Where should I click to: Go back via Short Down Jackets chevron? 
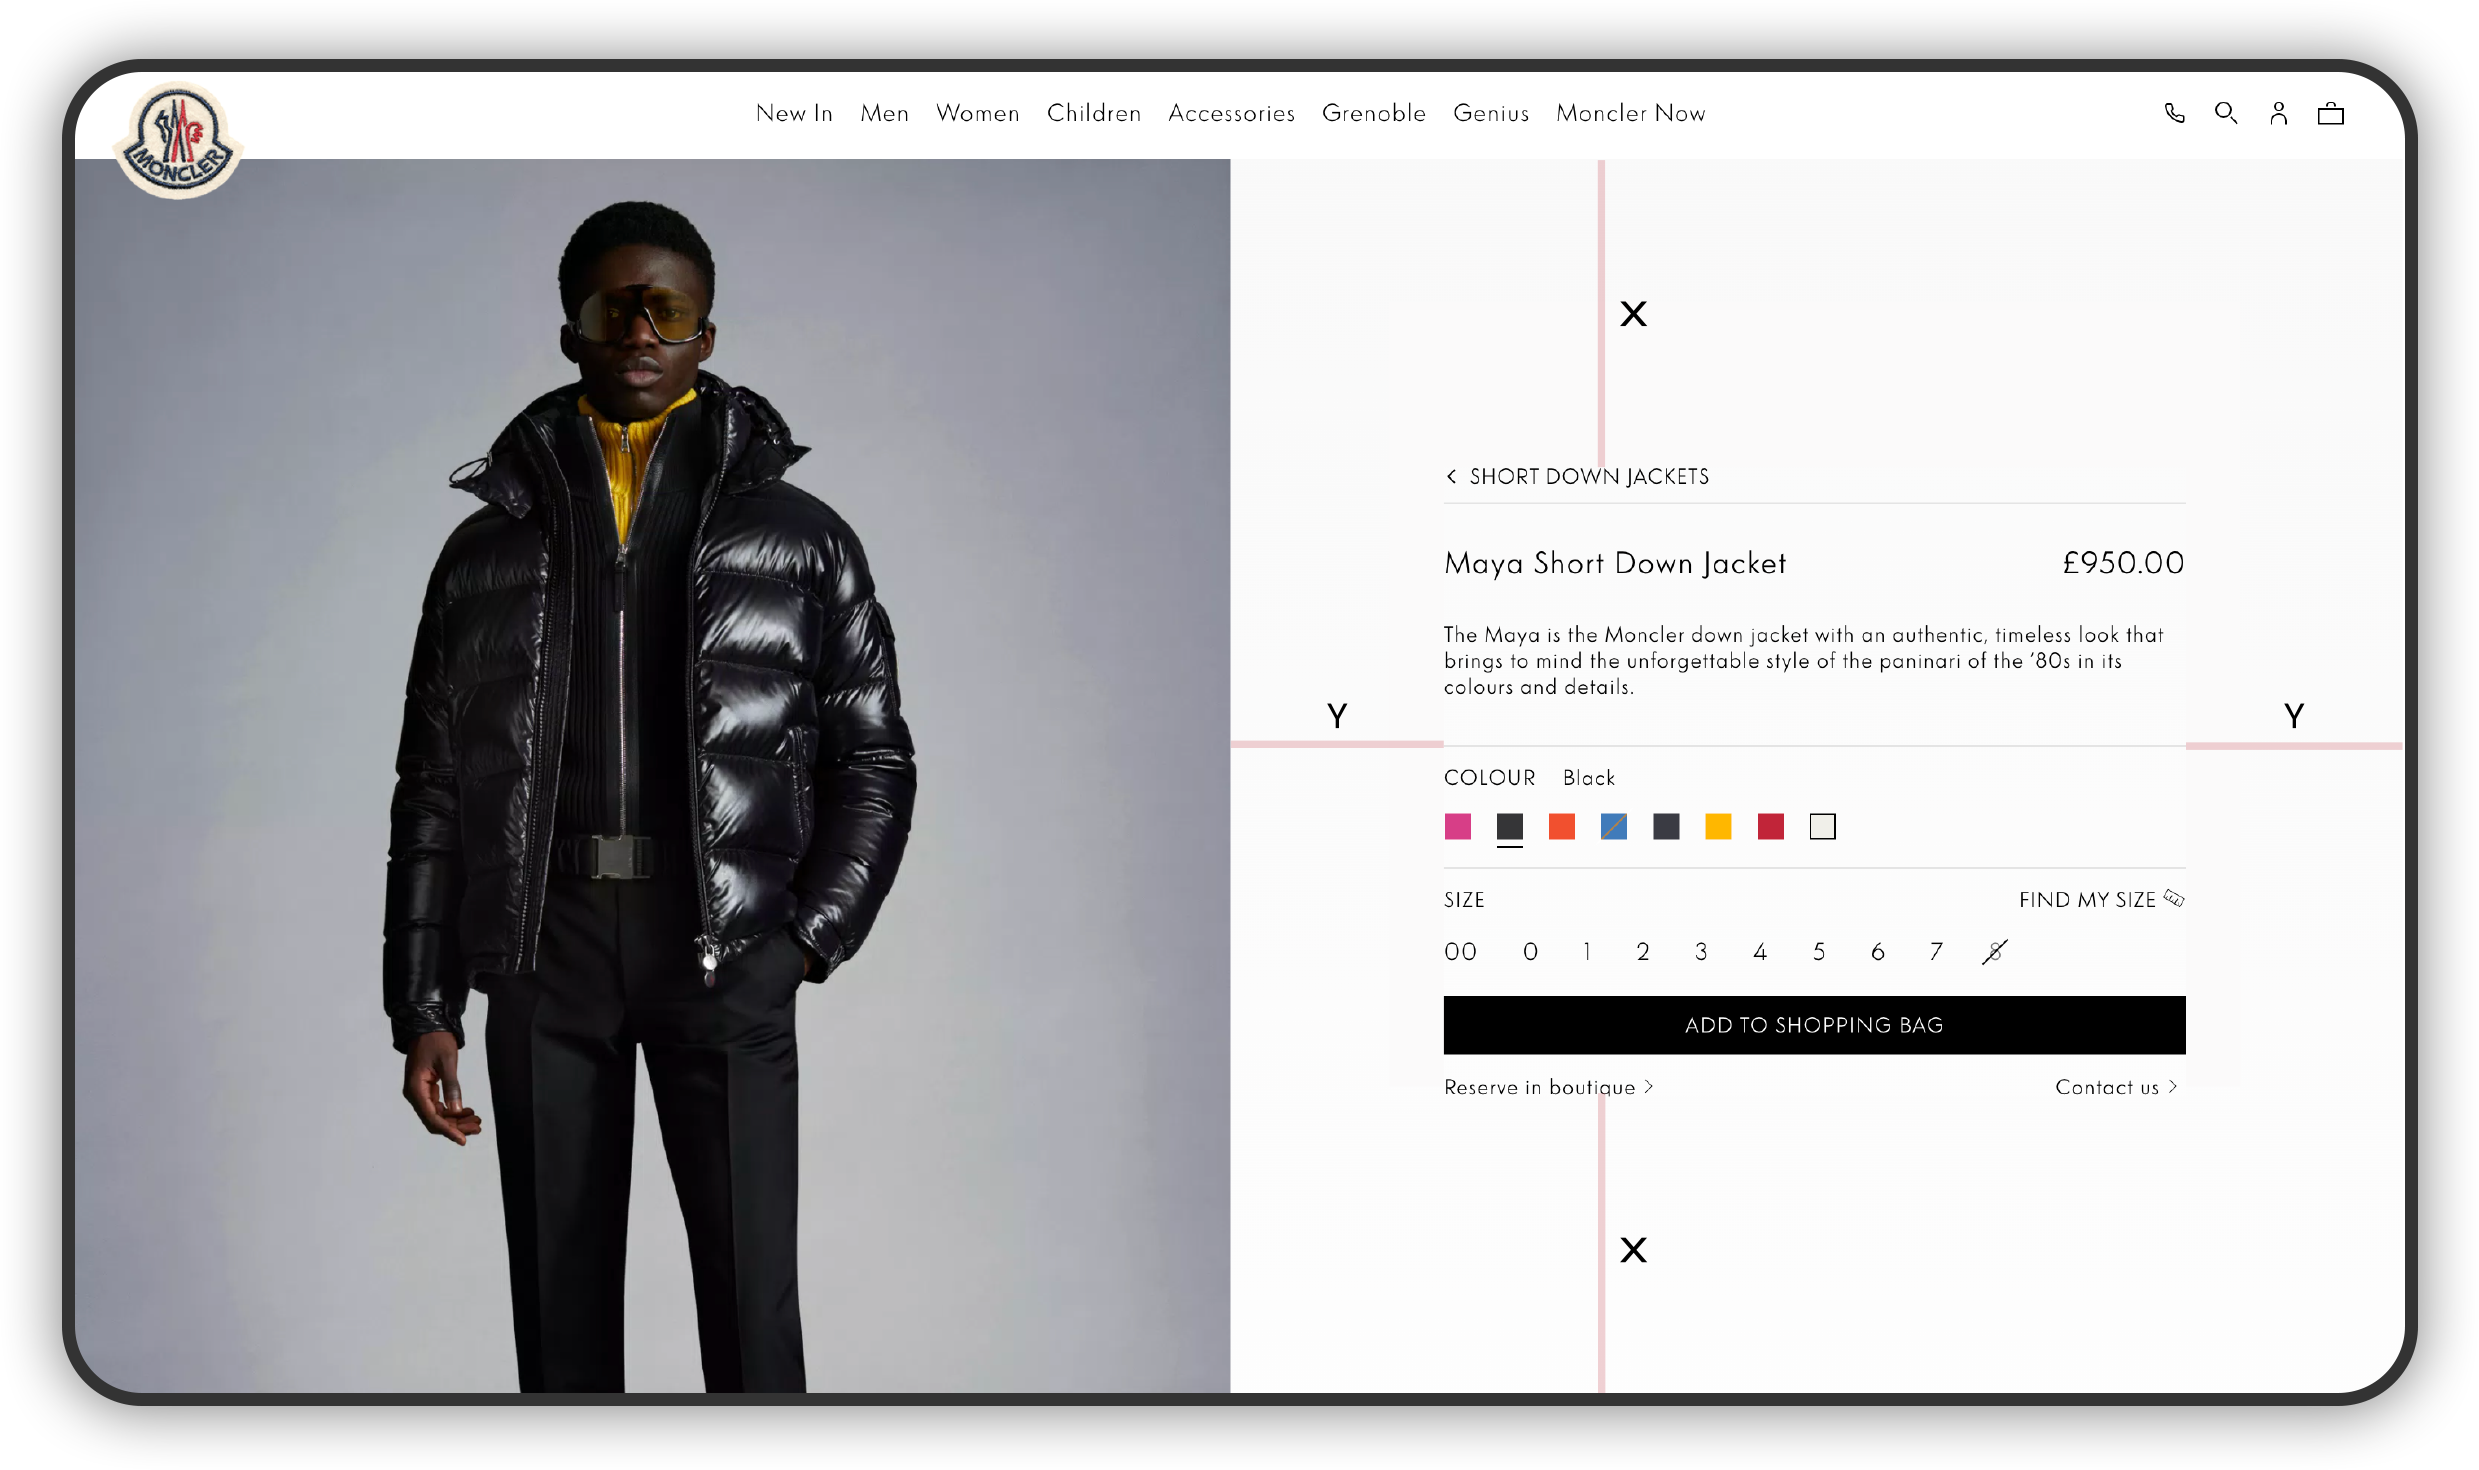pyautogui.click(x=1451, y=477)
